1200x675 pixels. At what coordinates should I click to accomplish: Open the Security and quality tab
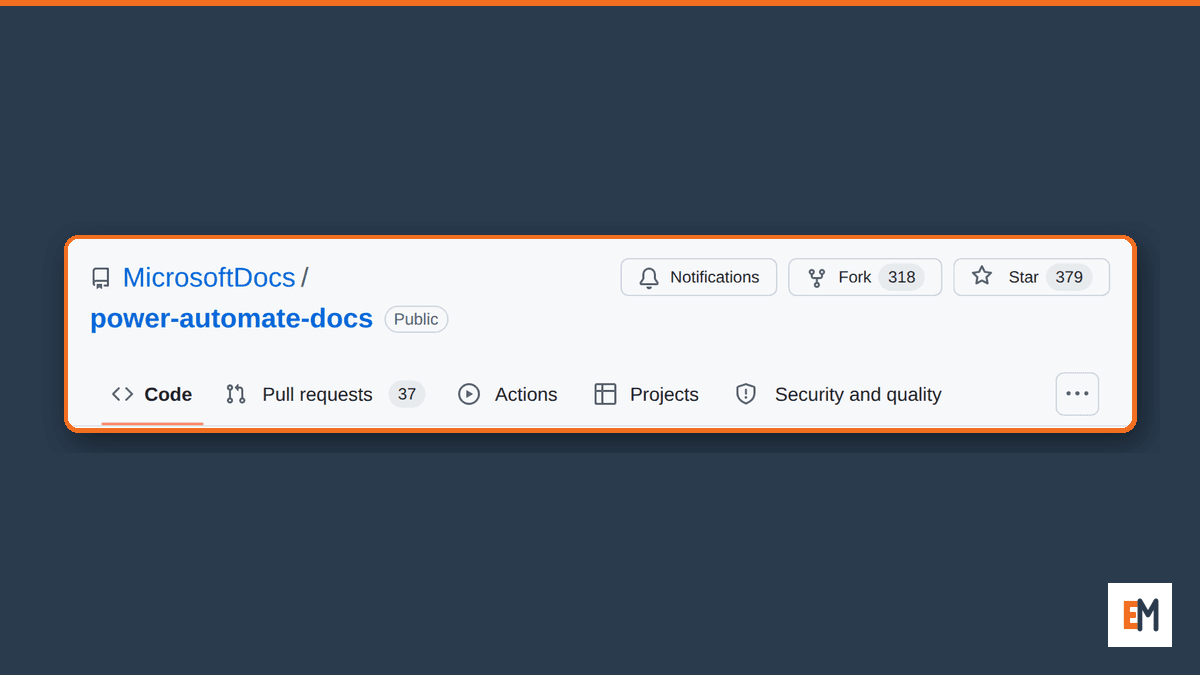[x=838, y=394]
